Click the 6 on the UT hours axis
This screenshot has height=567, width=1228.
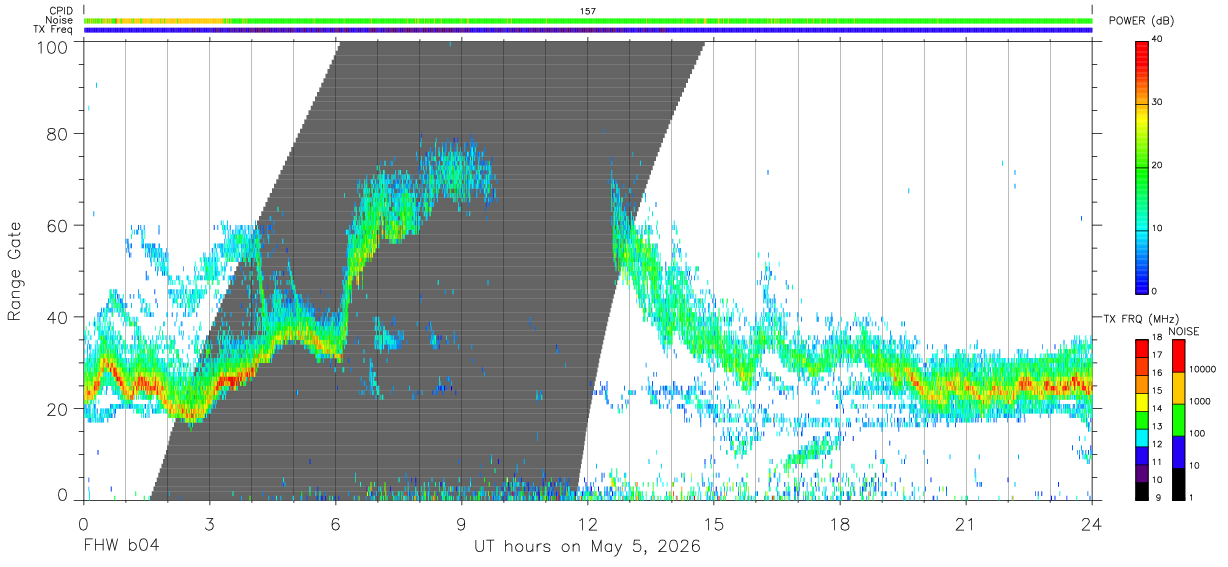336,523
